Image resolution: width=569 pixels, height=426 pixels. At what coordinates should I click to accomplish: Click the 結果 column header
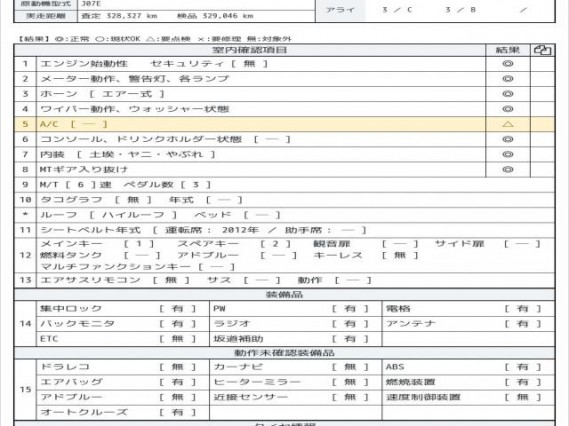click(x=508, y=50)
